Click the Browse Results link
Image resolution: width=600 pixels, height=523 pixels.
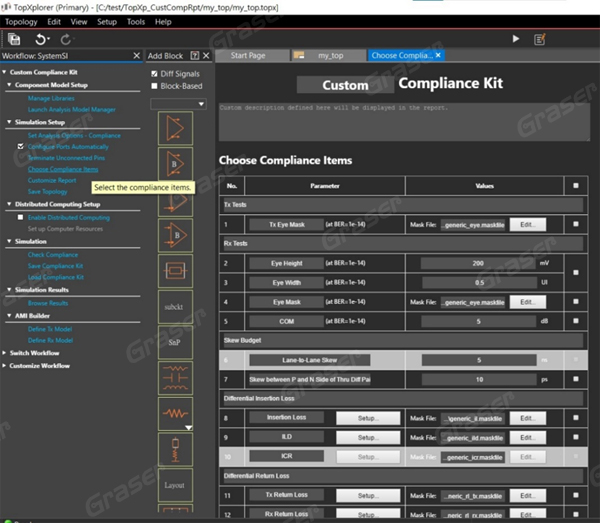[x=48, y=303]
